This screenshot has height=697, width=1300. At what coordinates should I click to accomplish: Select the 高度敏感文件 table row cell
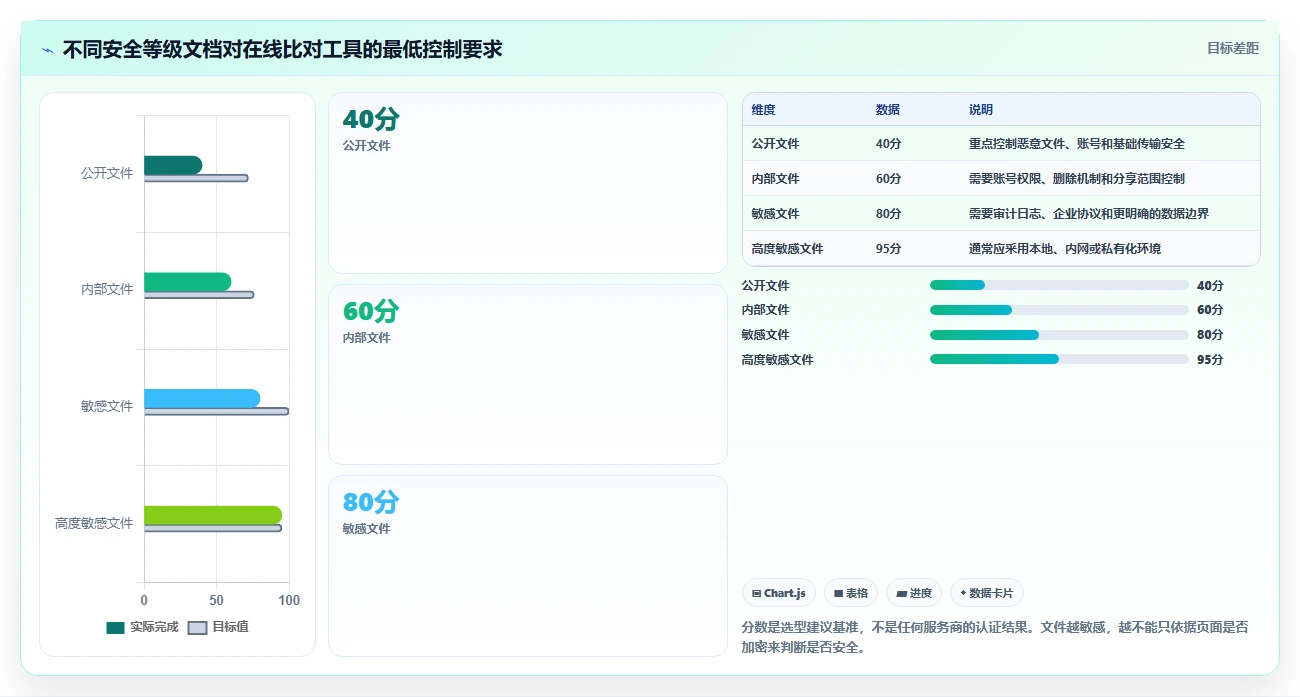point(787,249)
